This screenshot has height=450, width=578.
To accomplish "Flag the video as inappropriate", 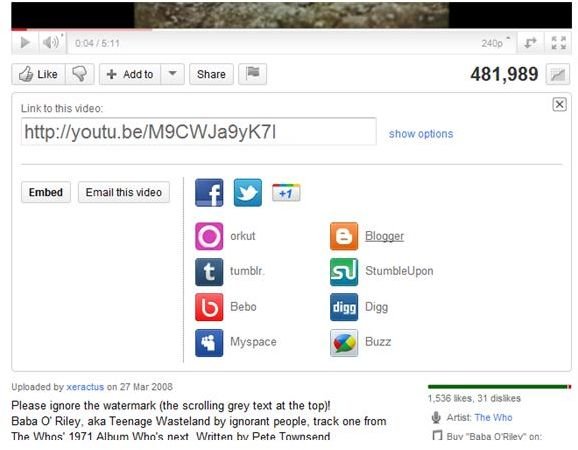I will [x=253, y=74].
